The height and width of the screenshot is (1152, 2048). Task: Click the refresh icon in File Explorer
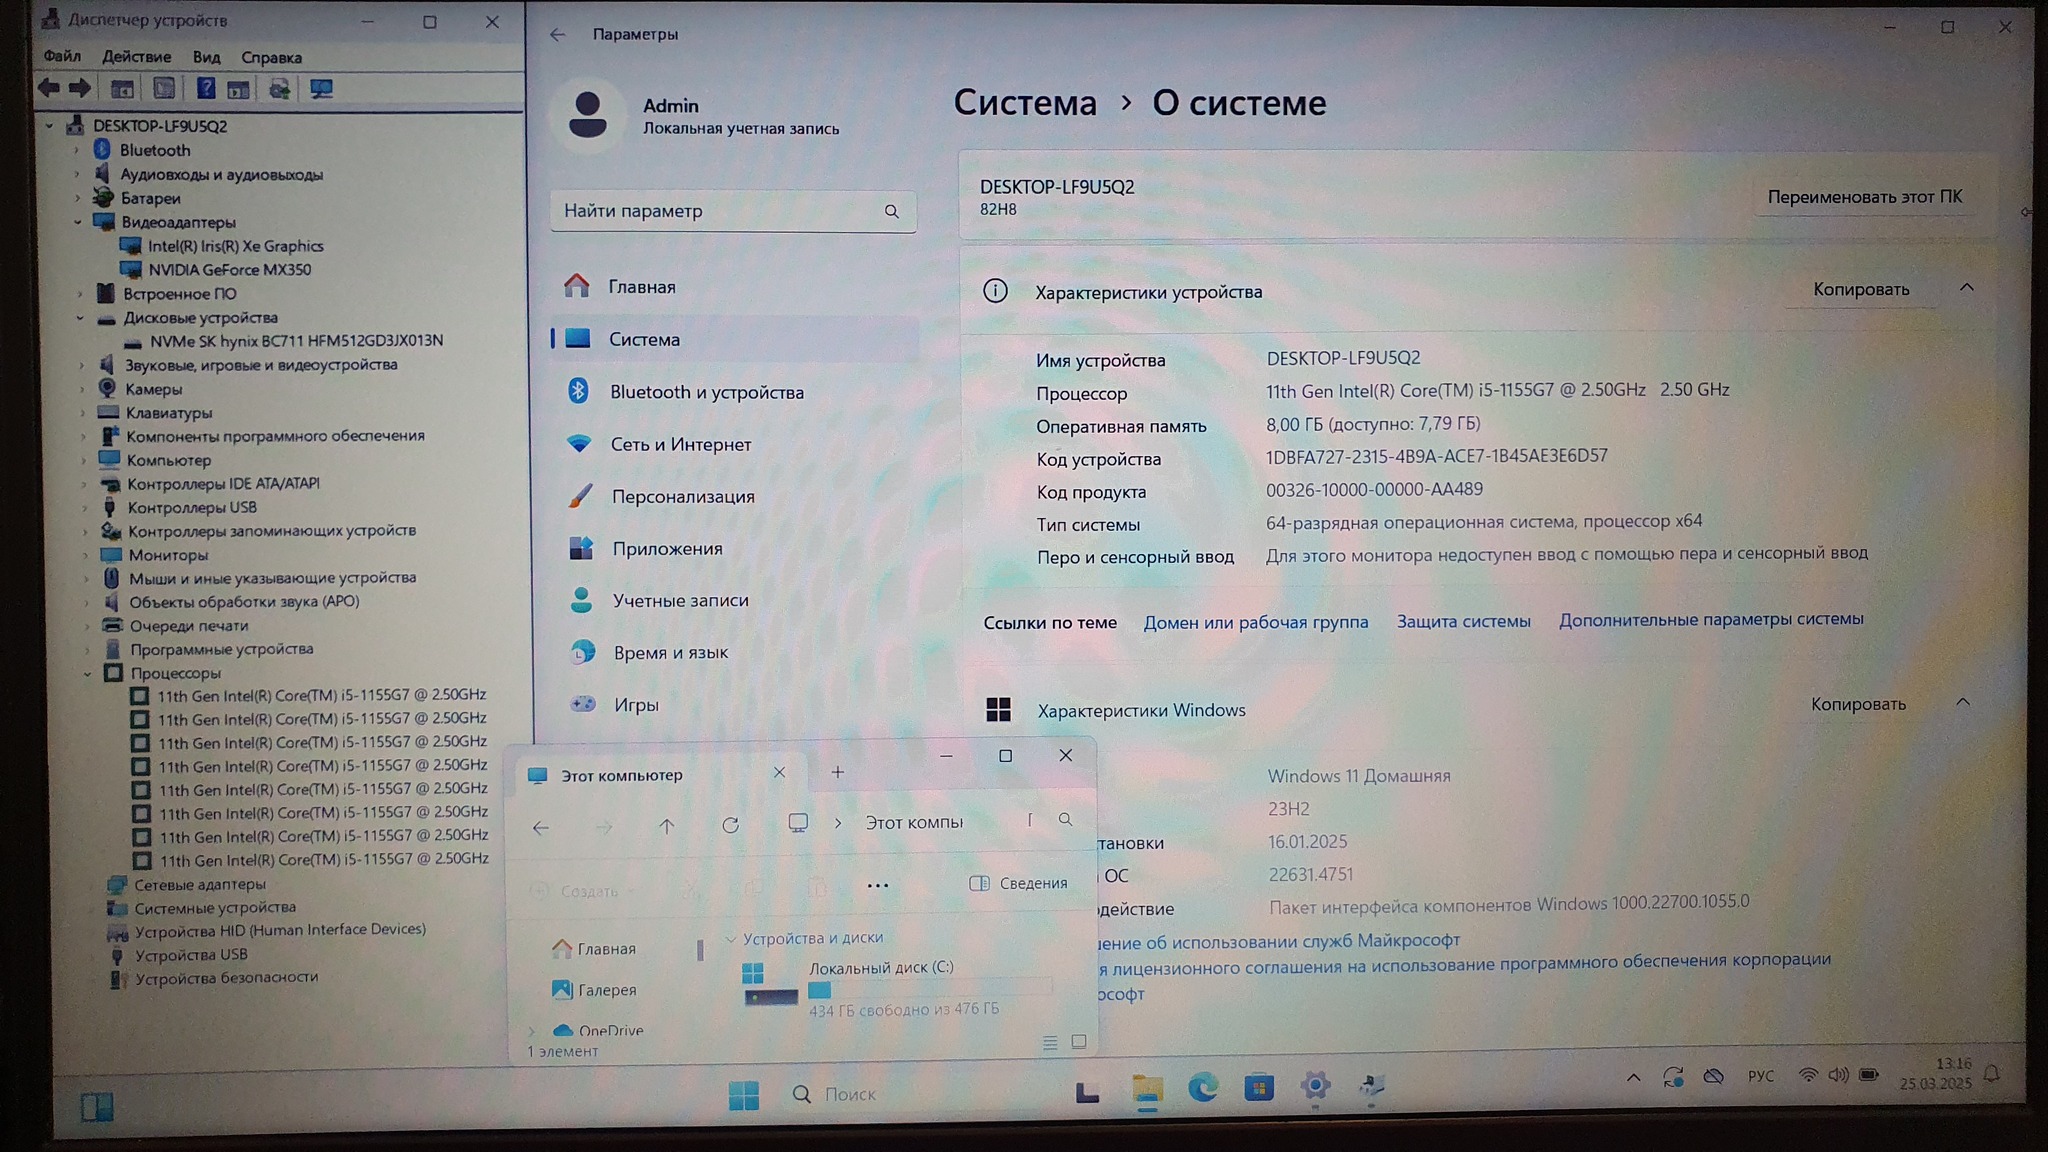point(731,825)
